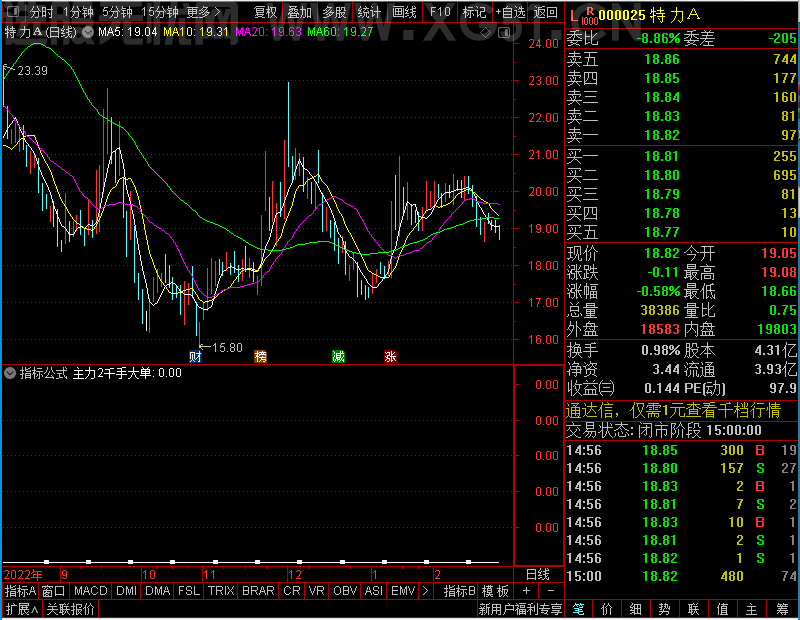This screenshot has height=620, width=800.
Task: Select the 值 value tab
Action: [722, 609]
